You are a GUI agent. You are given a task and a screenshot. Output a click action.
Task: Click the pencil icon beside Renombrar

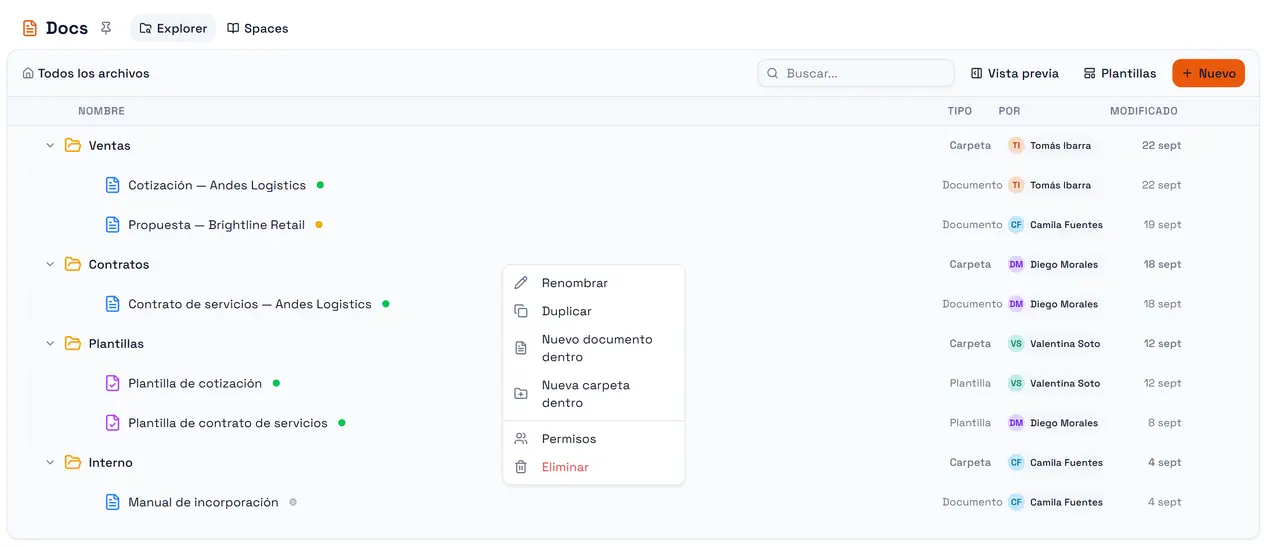tap(521, 283)
